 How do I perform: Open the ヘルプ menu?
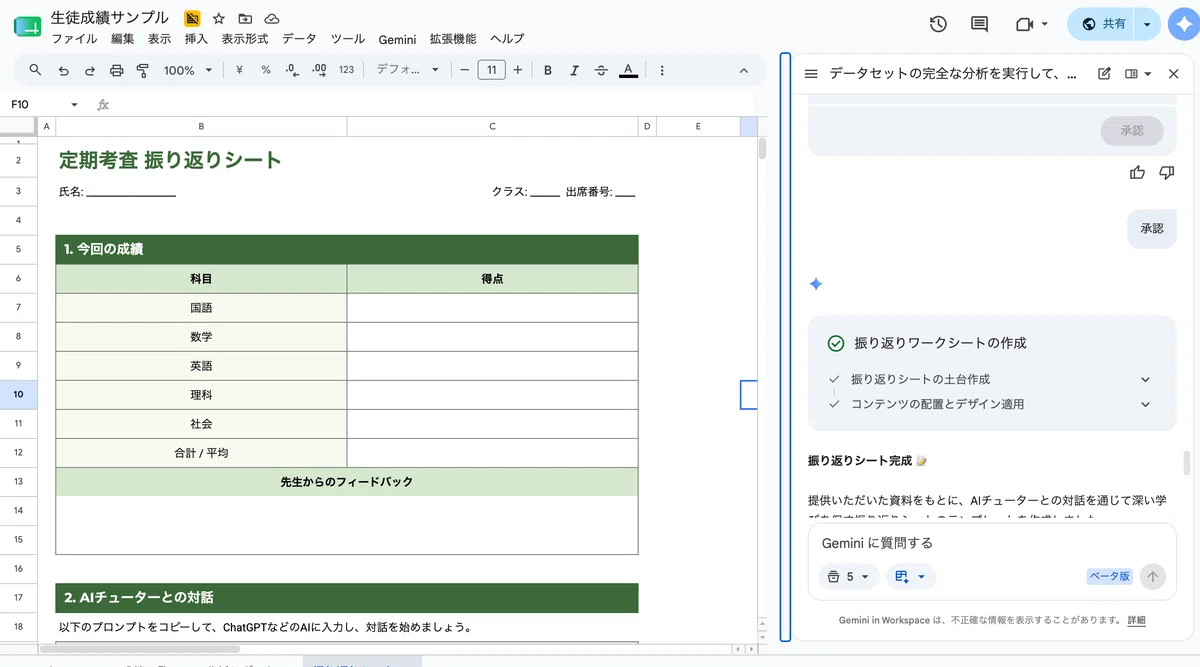click(507, 39)
